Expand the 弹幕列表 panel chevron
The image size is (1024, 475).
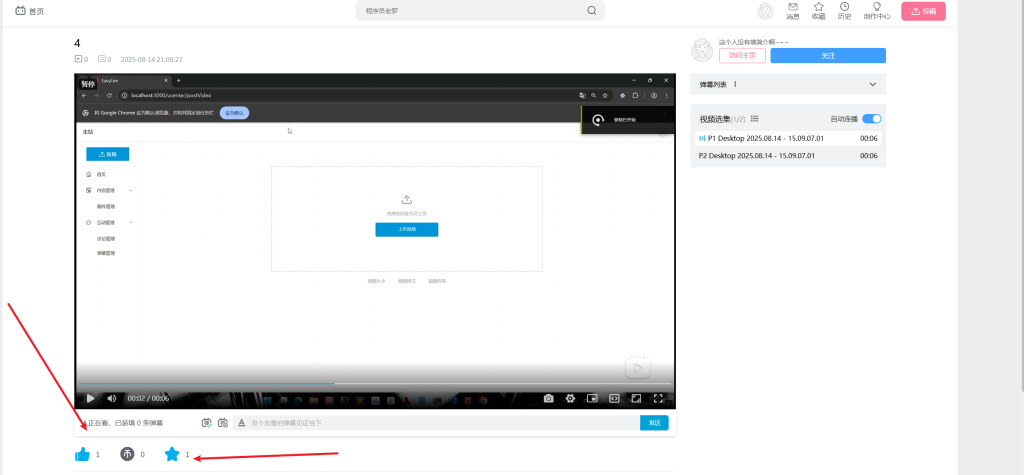pos(873,85)
